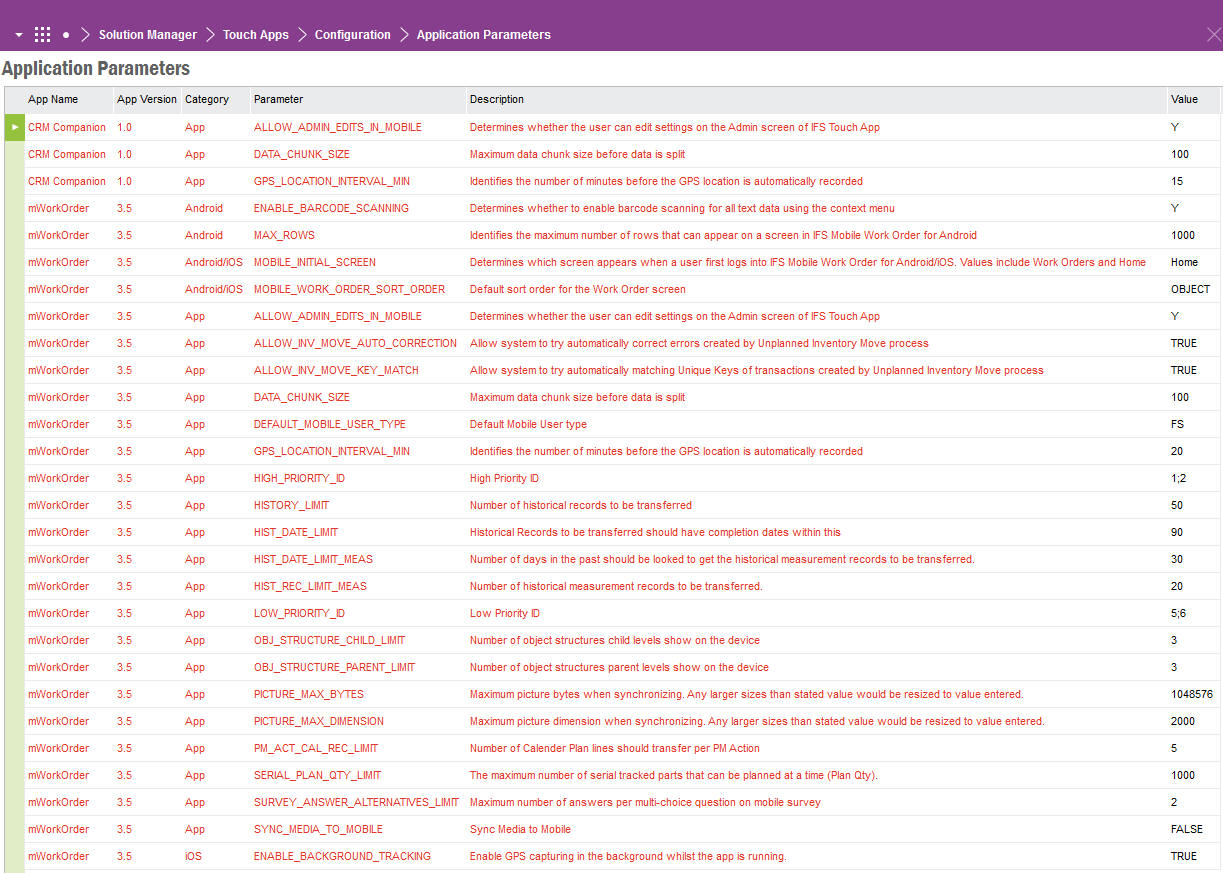Open the Configuration breadcrumb link

[x=352, y=35]
